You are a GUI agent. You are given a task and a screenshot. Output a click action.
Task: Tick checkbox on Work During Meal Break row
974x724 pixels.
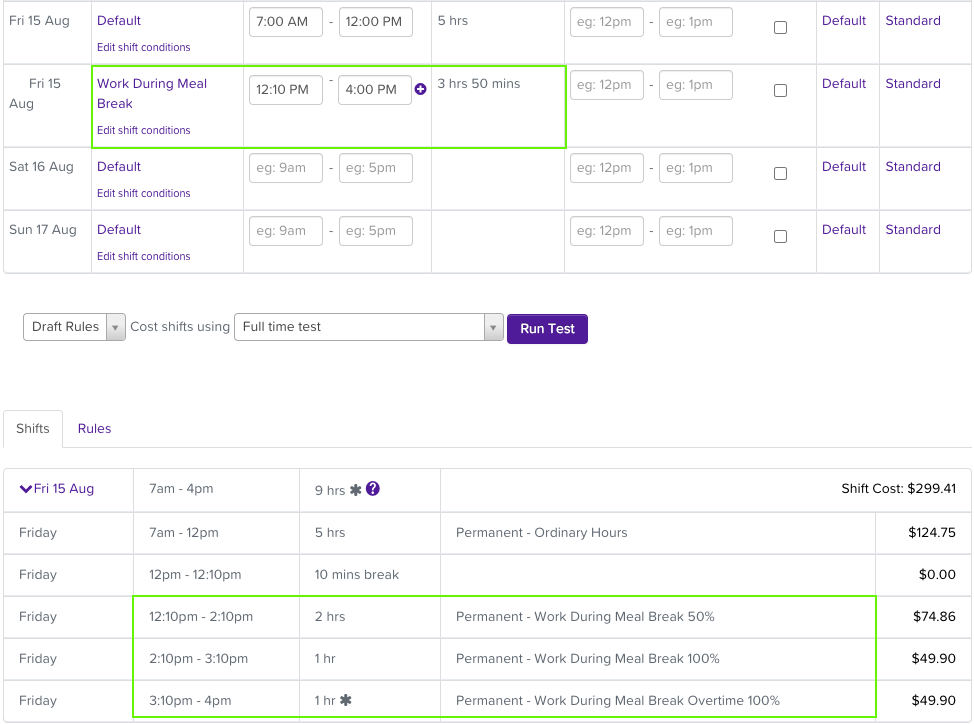point(780,91)
